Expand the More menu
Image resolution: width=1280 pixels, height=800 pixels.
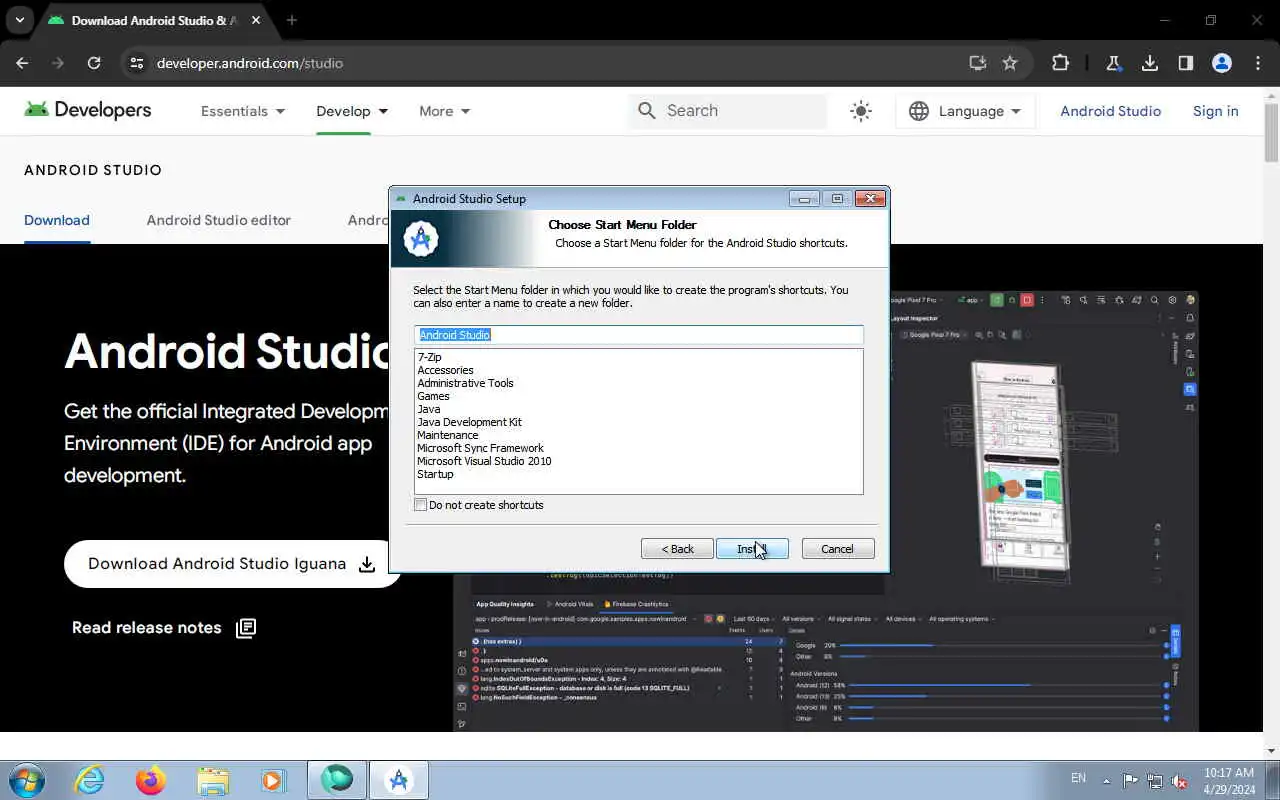coord(445,111)
